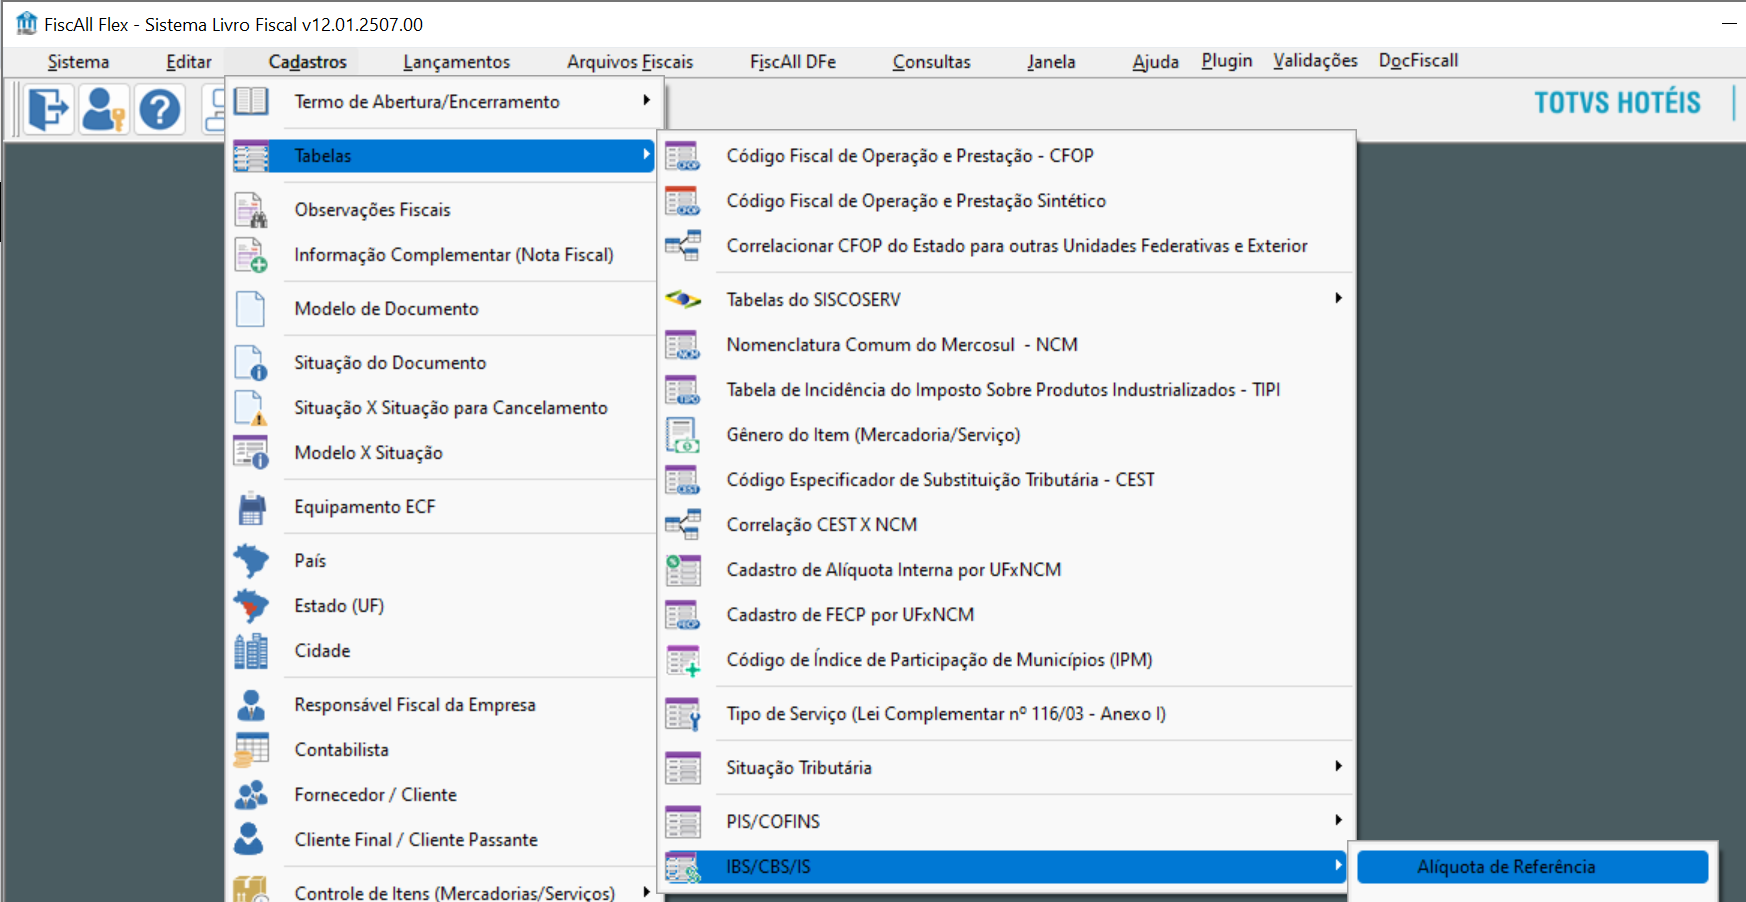Click the icon beside Gênero do Item
Viewport: 1746px width, 902px height.
(683, 435)
